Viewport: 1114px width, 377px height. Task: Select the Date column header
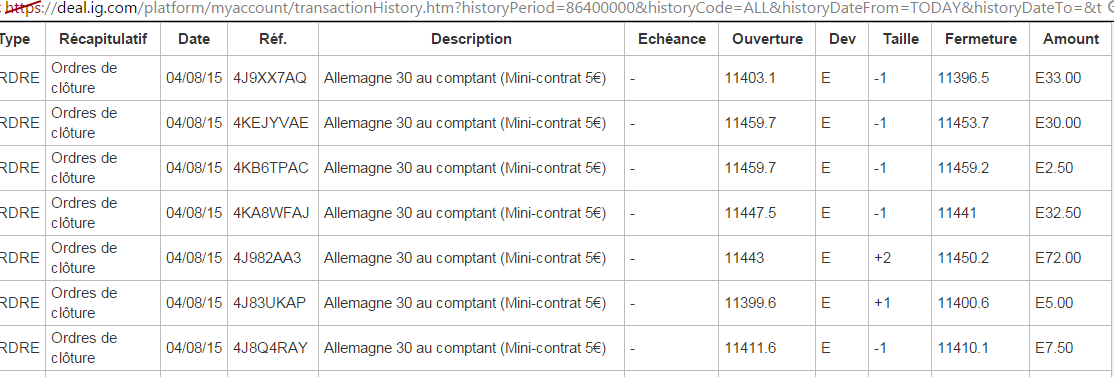[194, 39]
